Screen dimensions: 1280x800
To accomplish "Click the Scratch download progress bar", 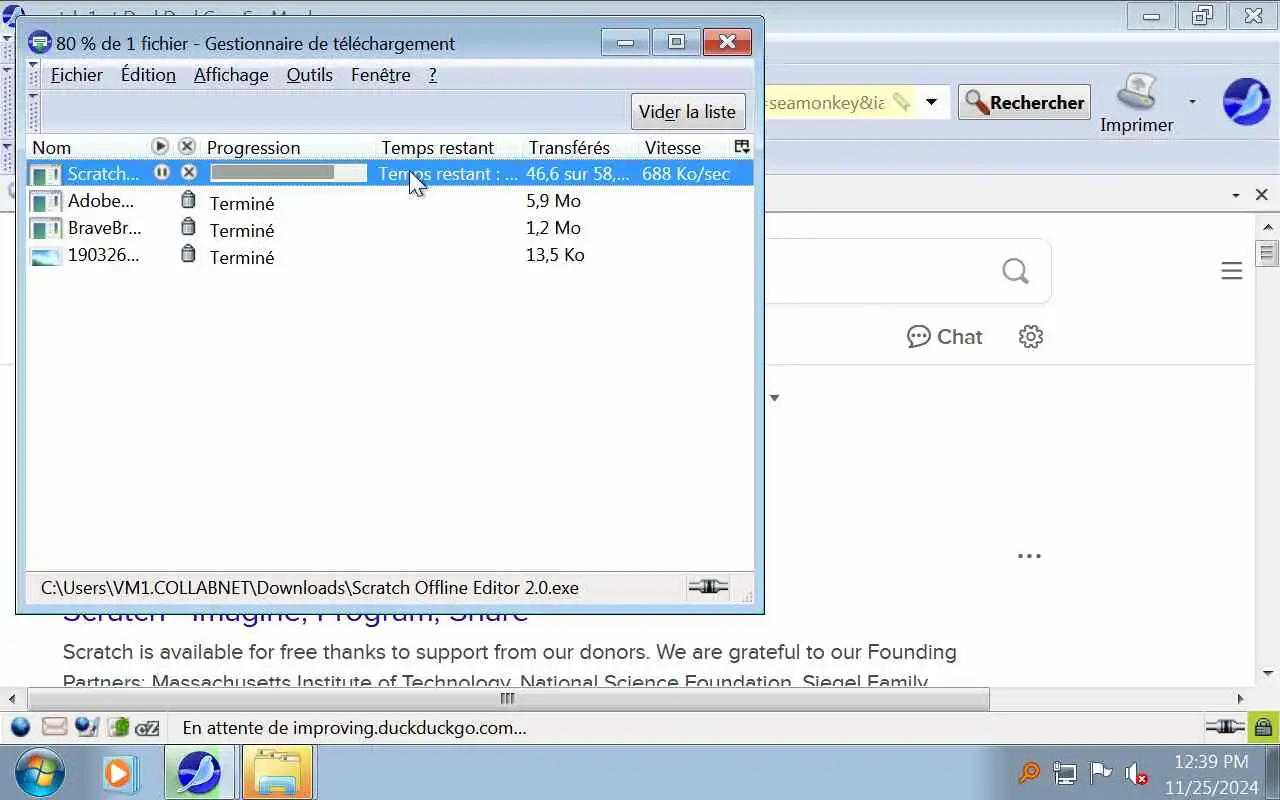I will pyautogui.click(x=289, y=173).
